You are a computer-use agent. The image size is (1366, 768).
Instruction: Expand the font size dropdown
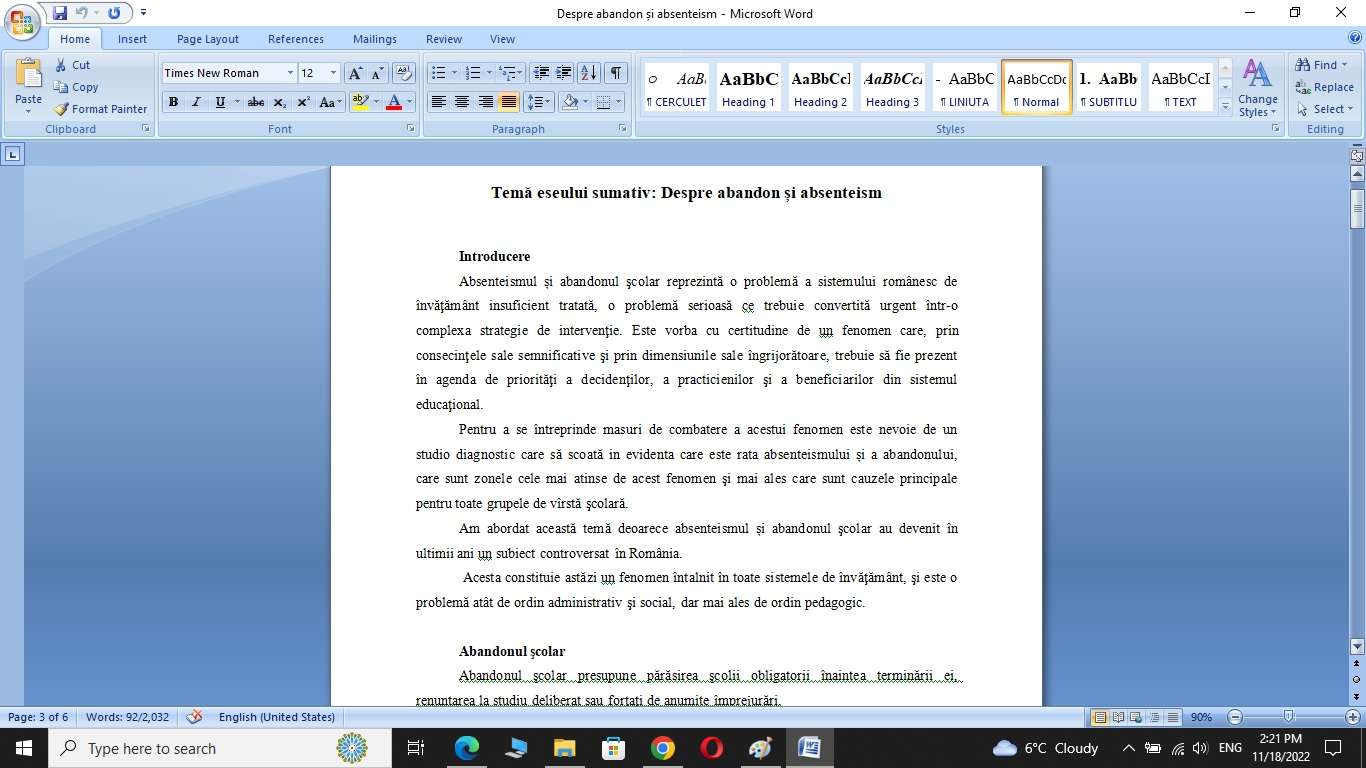[x=333, y=73]
